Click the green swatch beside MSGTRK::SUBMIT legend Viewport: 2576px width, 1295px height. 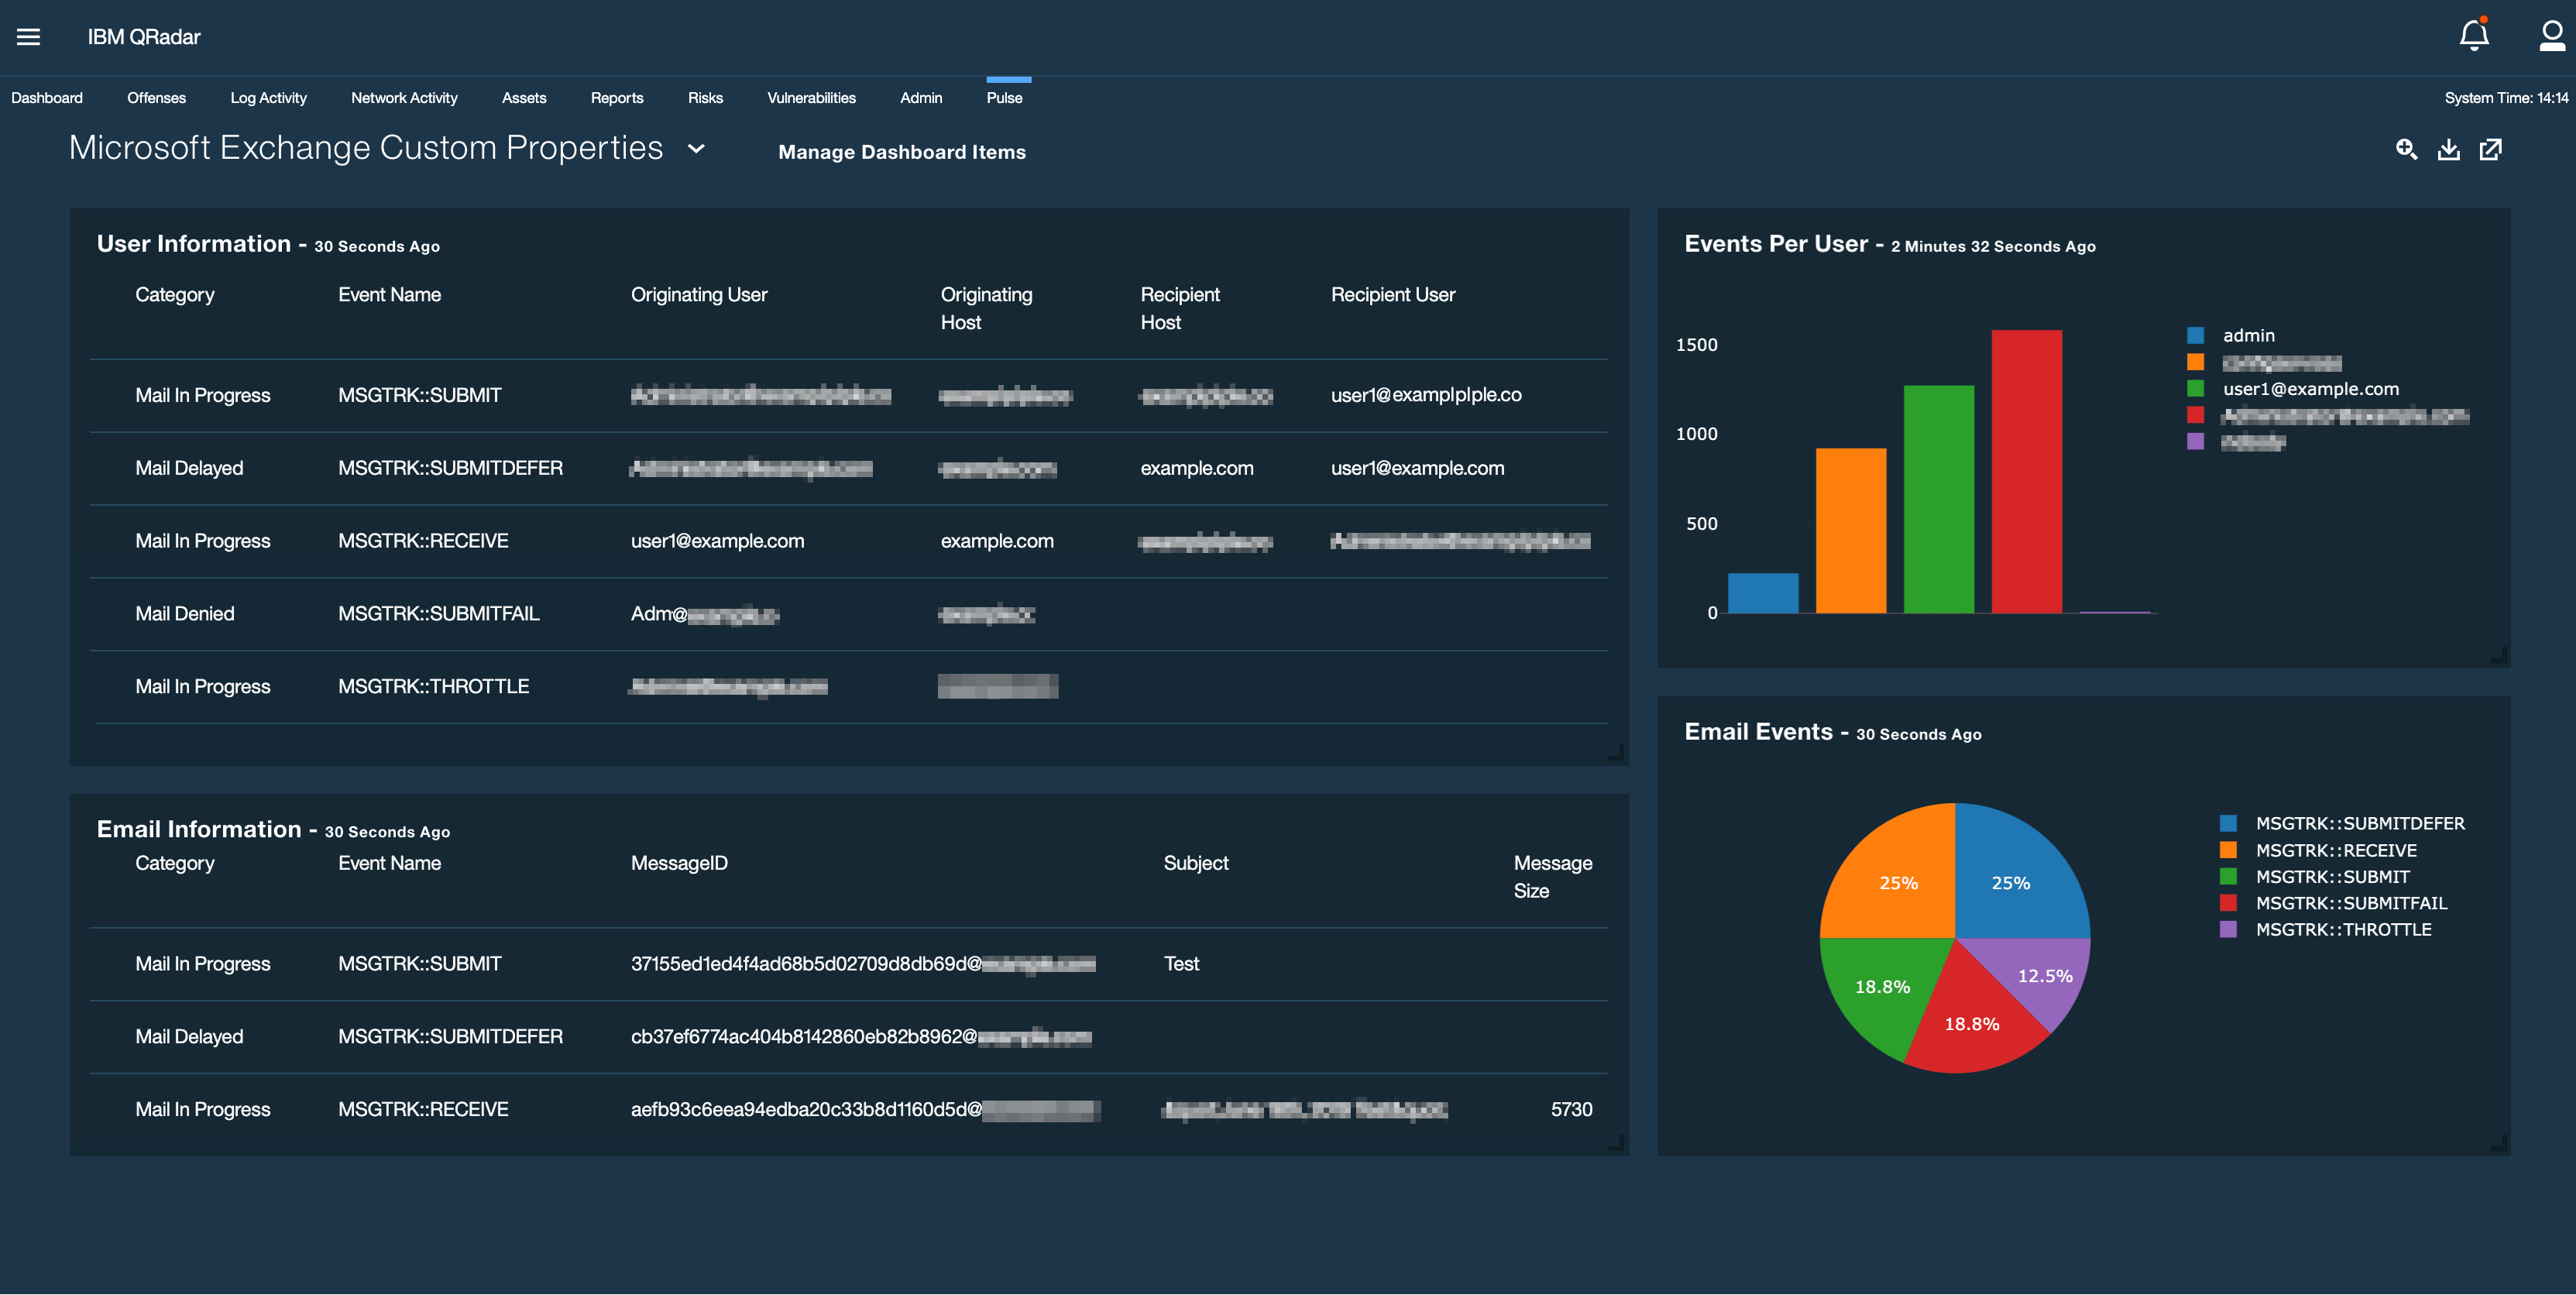2229,876
